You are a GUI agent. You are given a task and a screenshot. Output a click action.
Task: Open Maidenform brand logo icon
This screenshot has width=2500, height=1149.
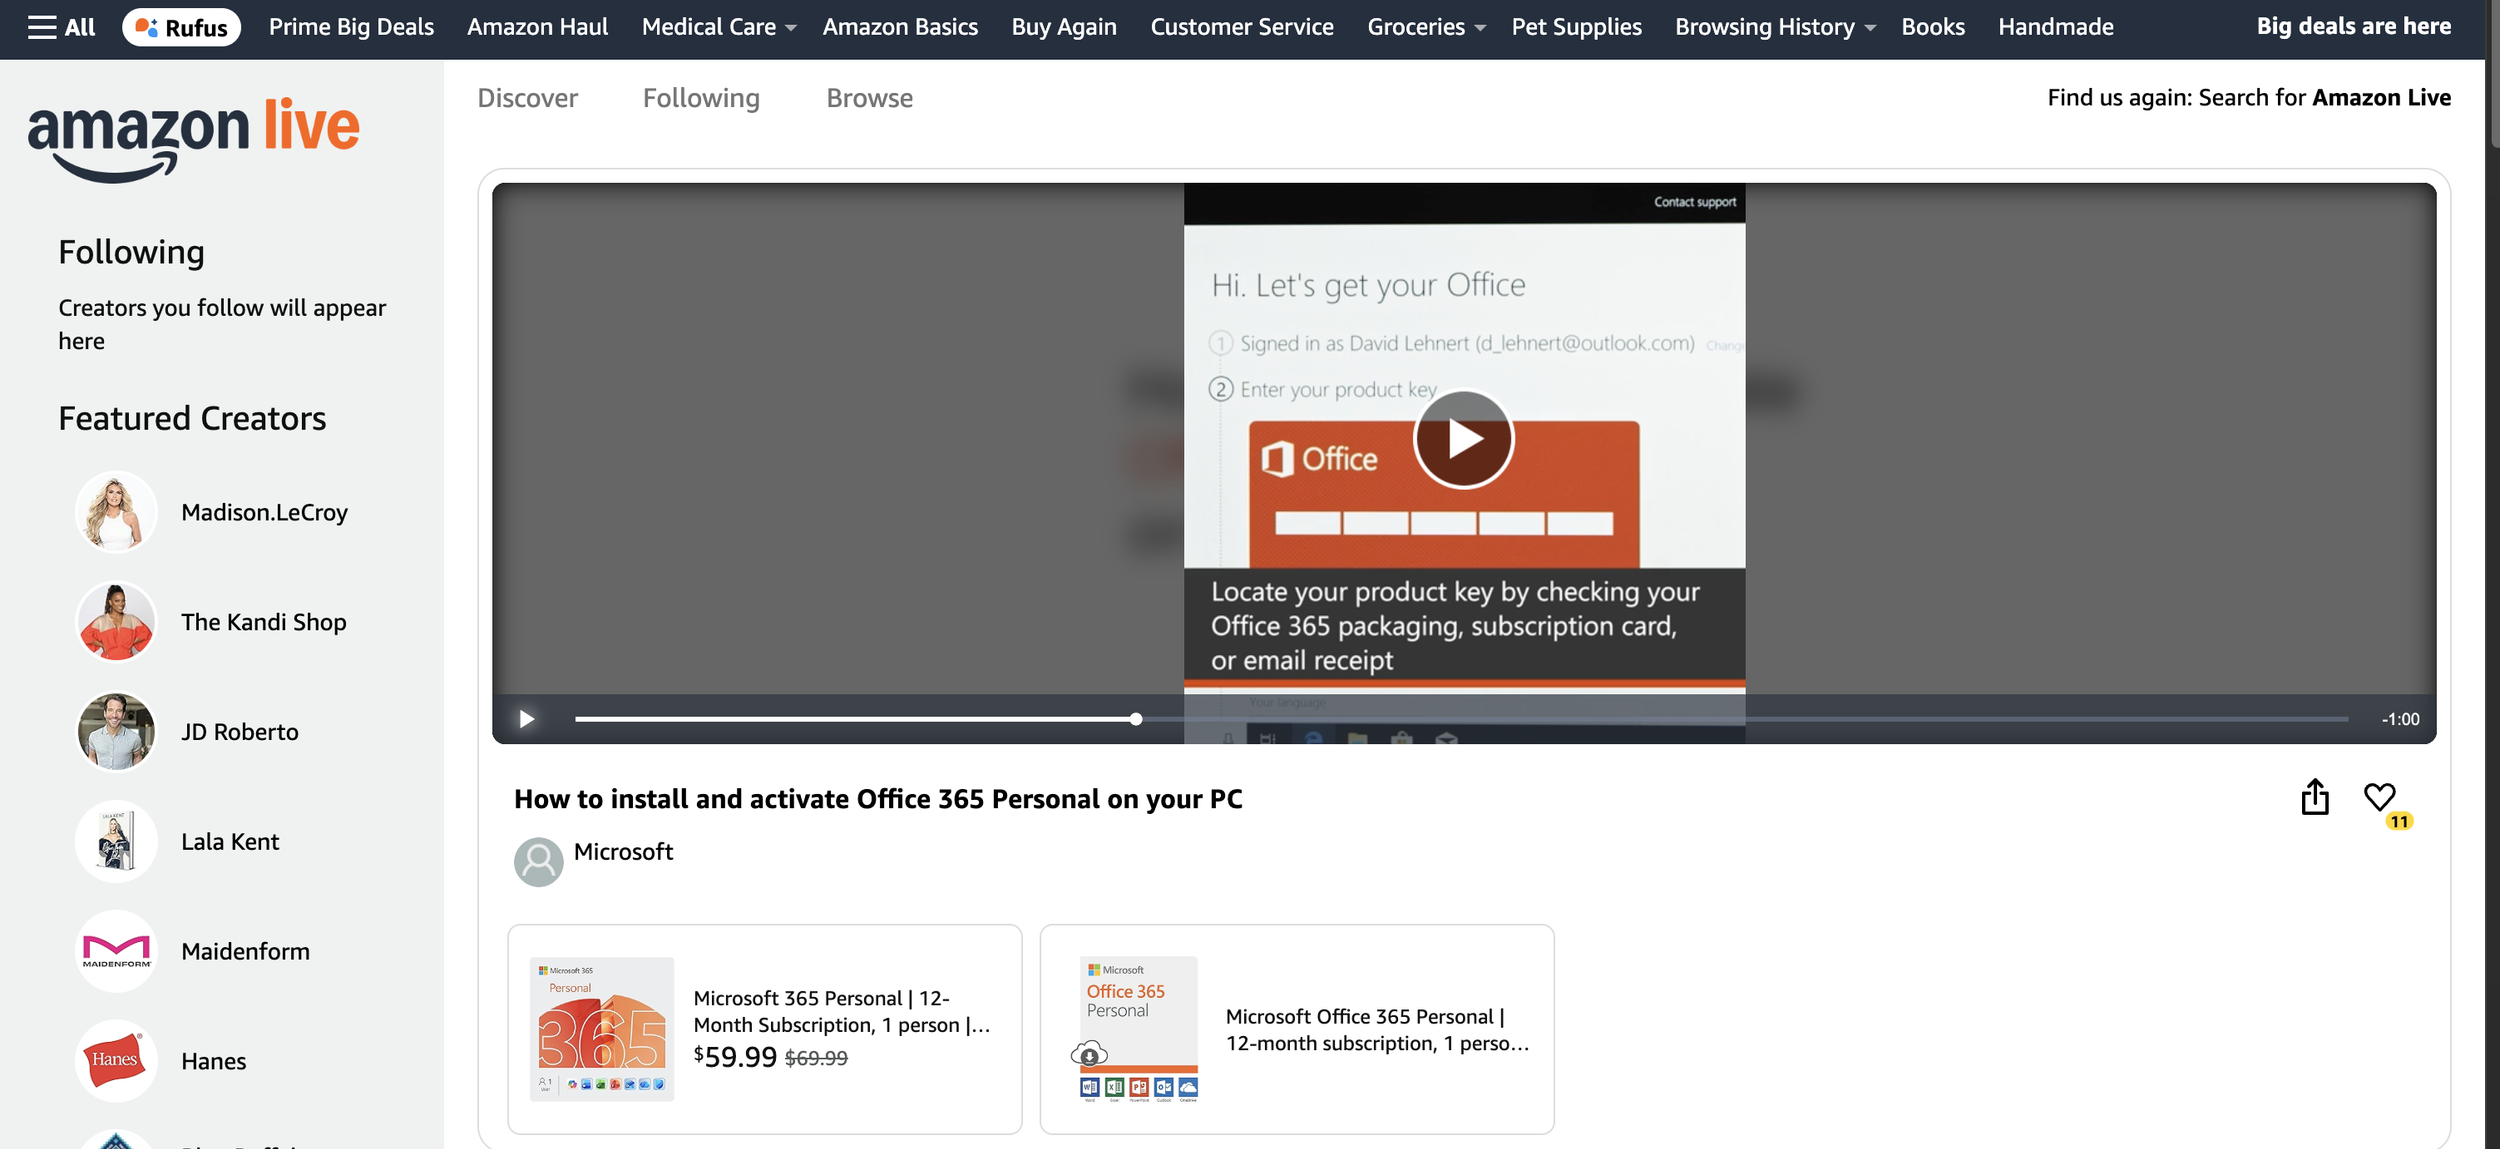[x=116, y=951]
